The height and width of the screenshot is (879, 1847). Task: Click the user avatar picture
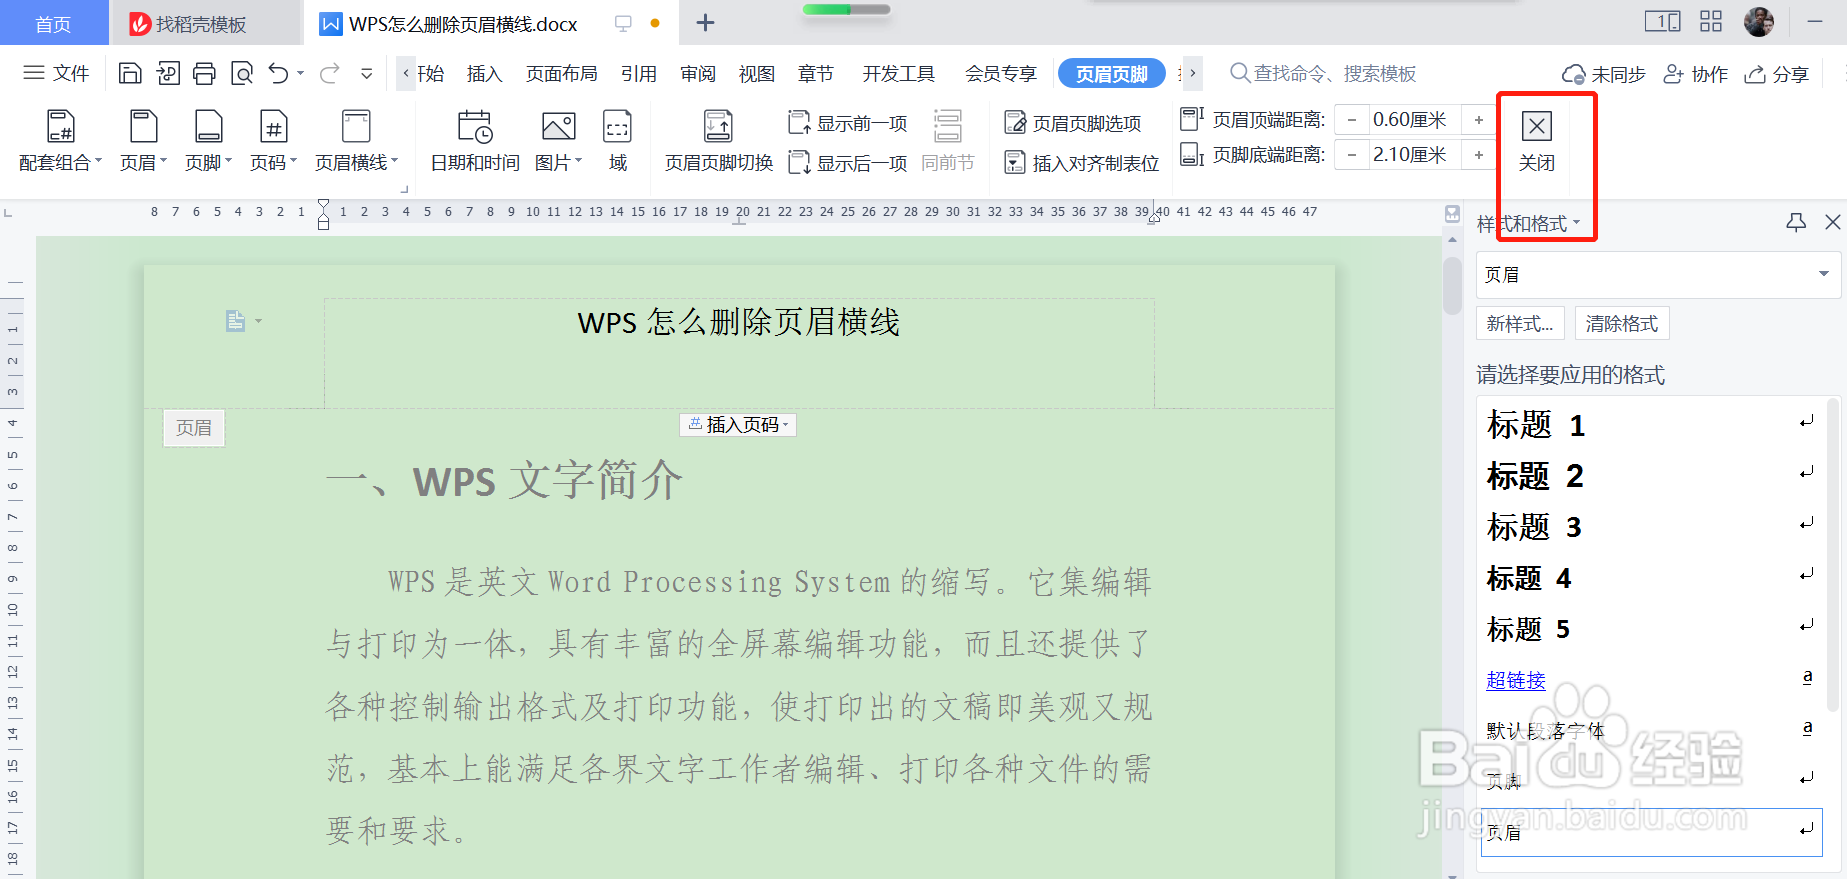coord(1759,21)
